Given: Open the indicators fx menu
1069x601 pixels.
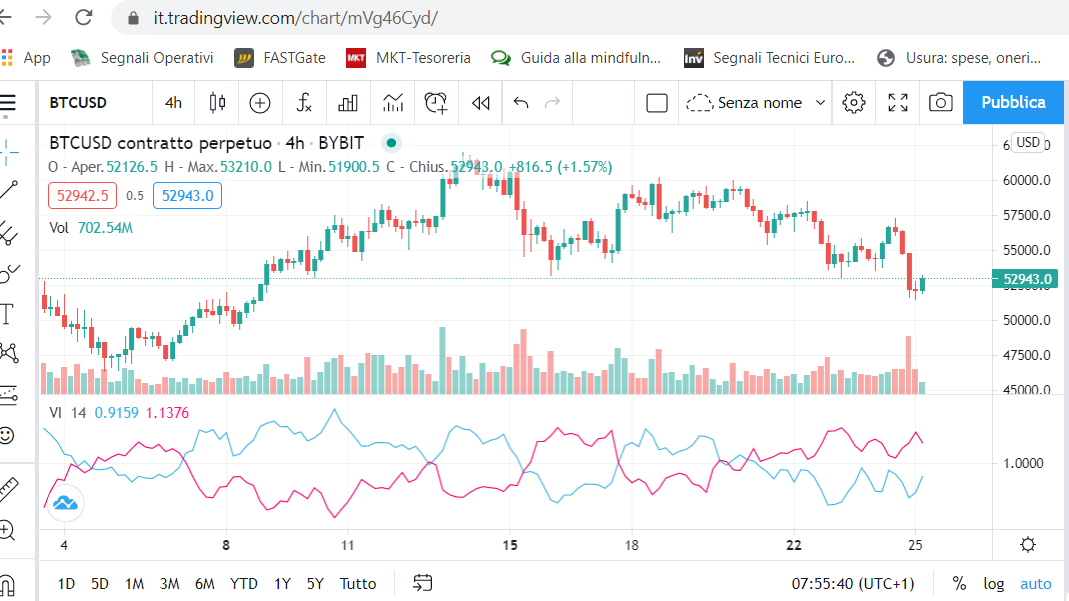Looking at the screenshot, I should pyautogui.click(x=303, y=103).
